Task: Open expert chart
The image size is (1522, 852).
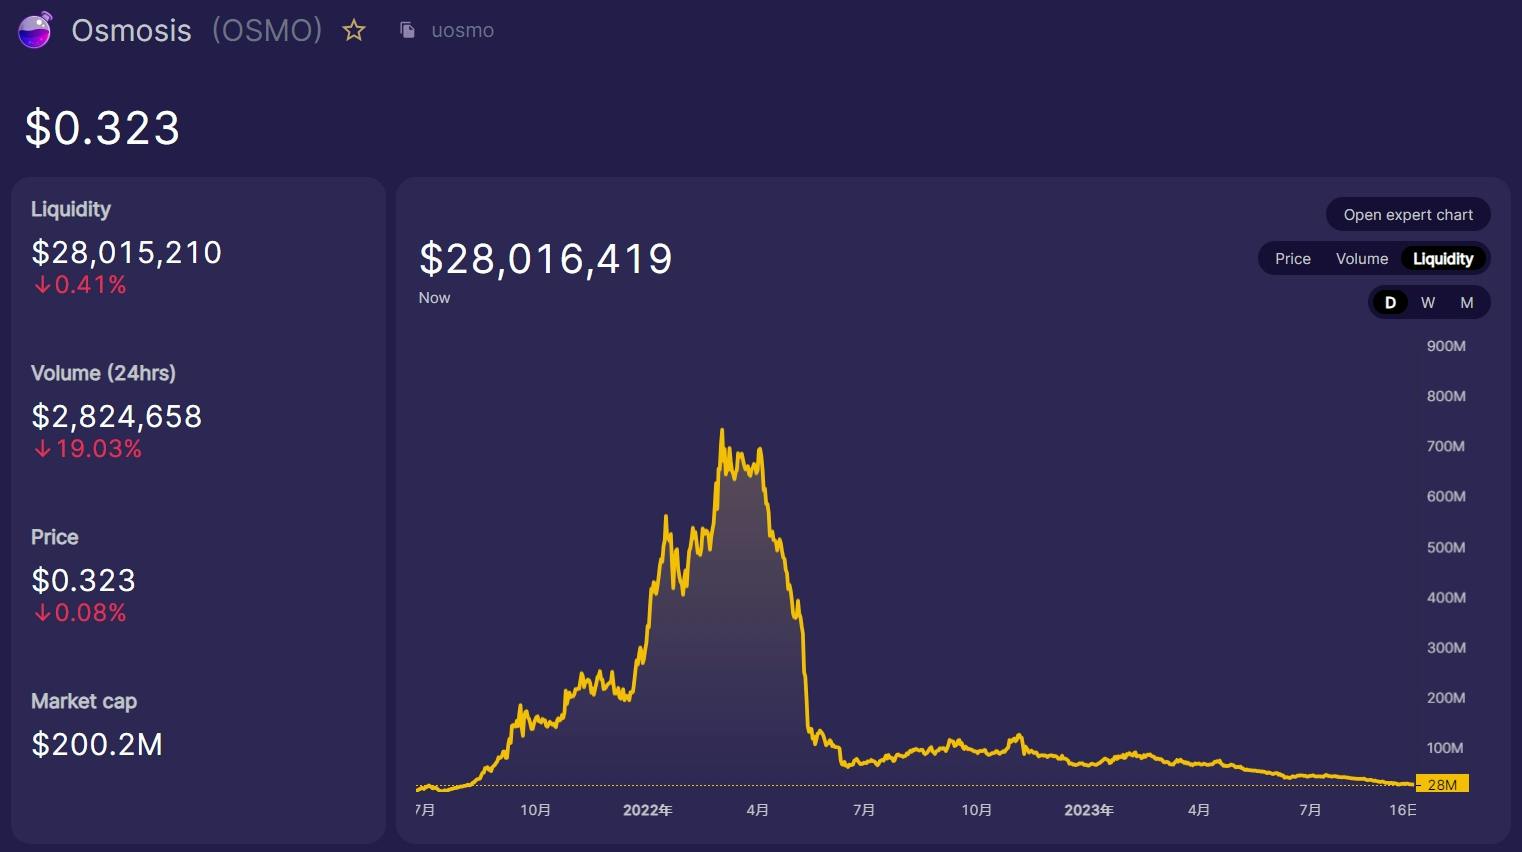Action: point(1408,215)
